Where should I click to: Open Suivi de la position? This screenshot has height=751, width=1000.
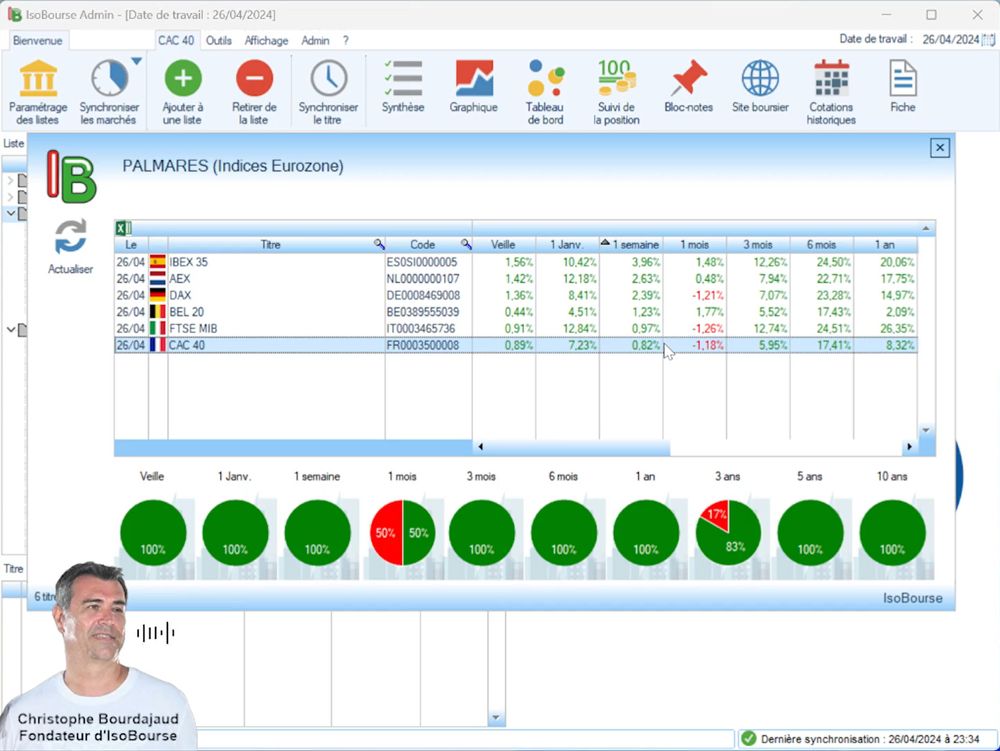click(616, 92)
